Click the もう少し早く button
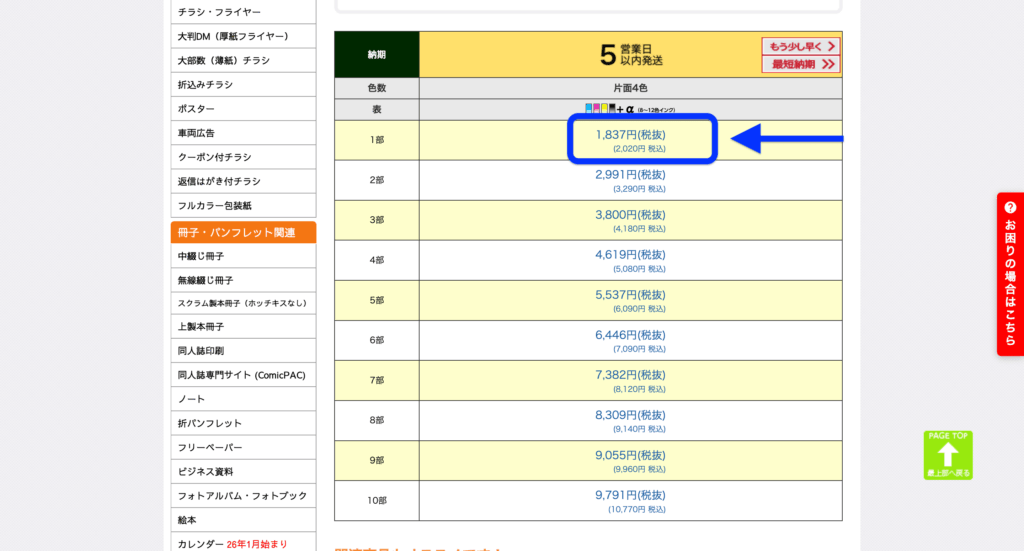 coord(801,46)
